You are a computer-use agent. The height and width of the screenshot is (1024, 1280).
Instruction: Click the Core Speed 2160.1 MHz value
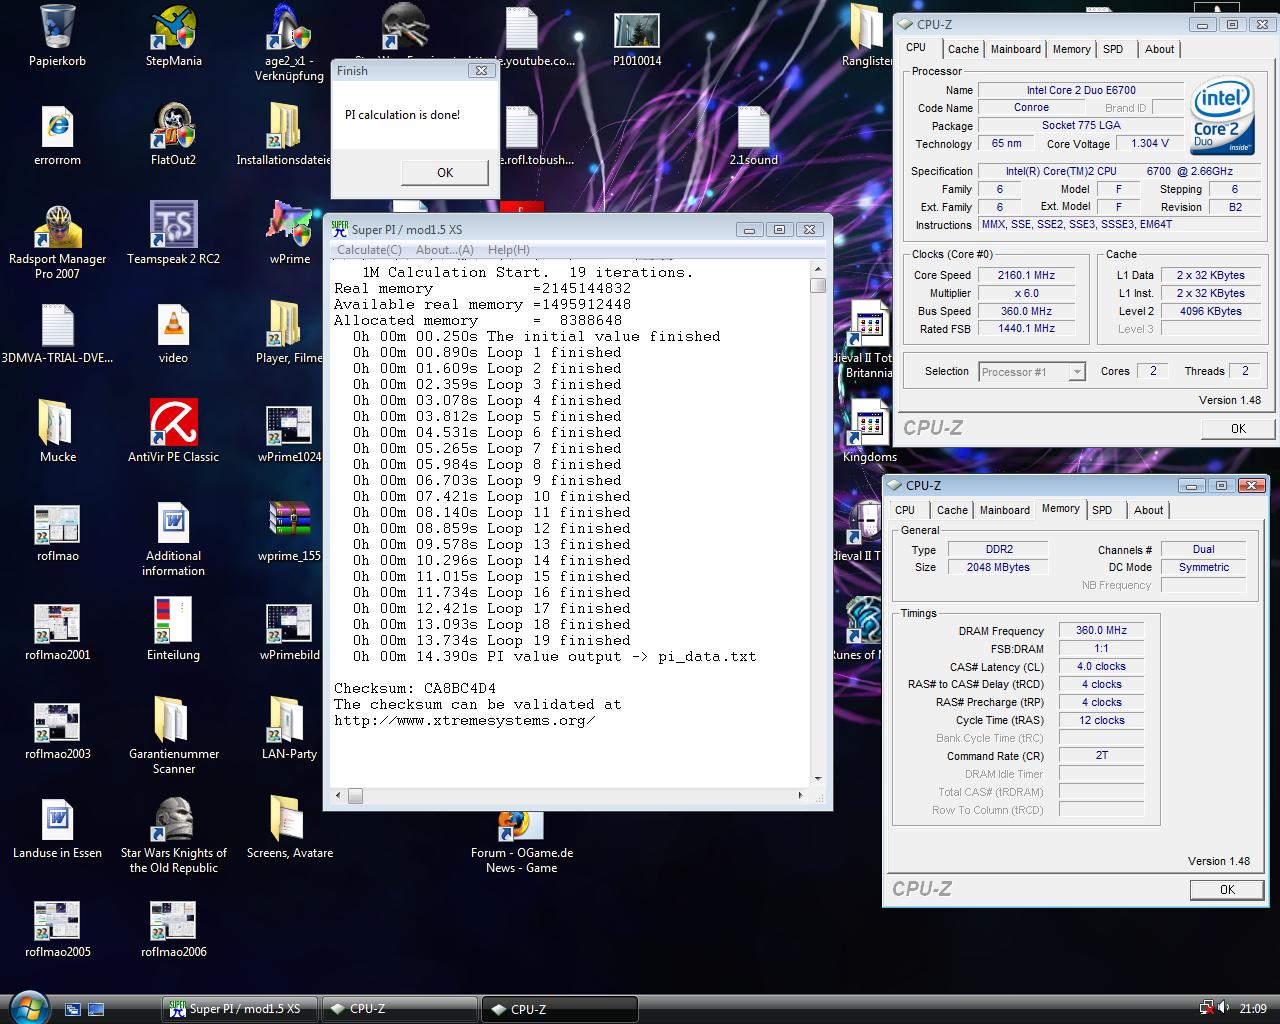pos(1026,275)
